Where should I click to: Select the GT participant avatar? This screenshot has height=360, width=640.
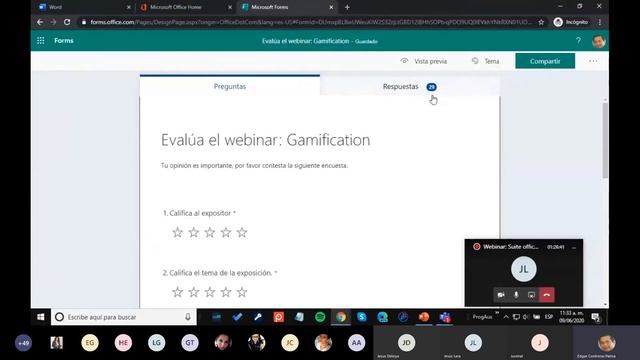(x=190, y=343)
